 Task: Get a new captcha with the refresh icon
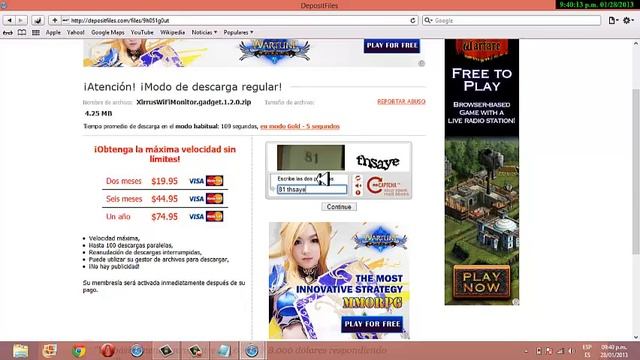[358, 178]
